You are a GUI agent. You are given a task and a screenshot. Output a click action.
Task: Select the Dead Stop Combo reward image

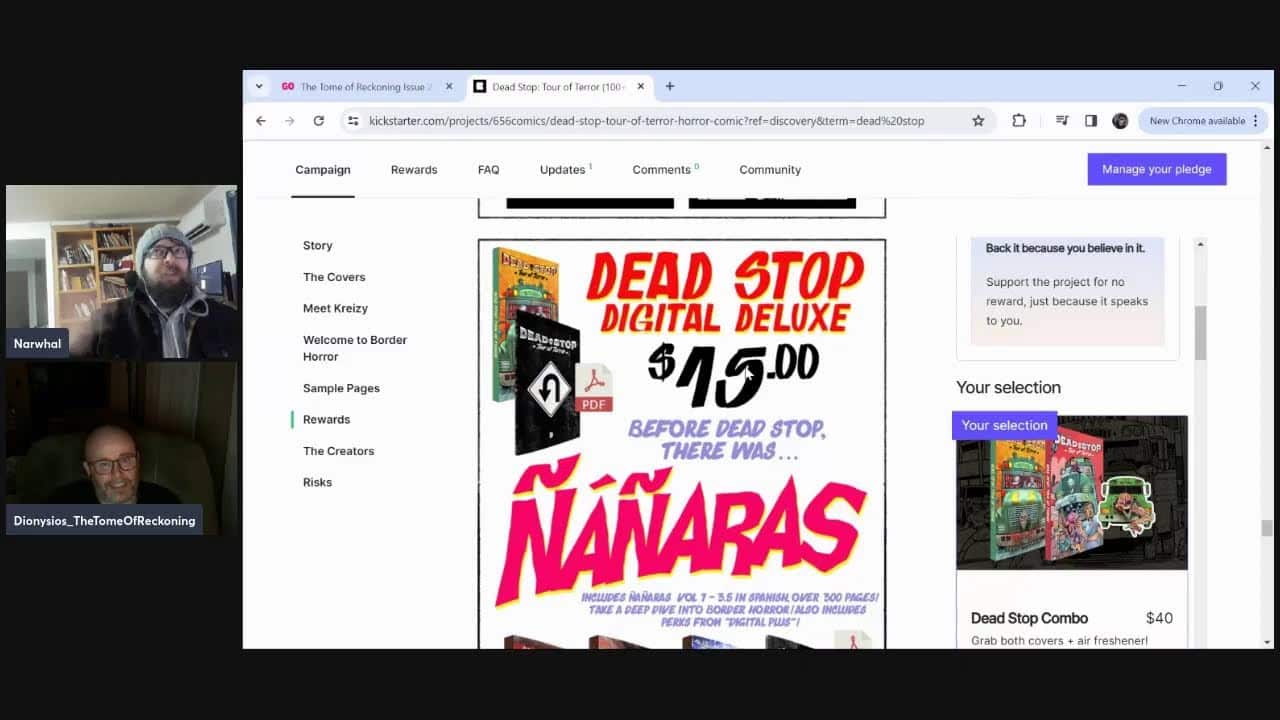[x=1071, y=492]
